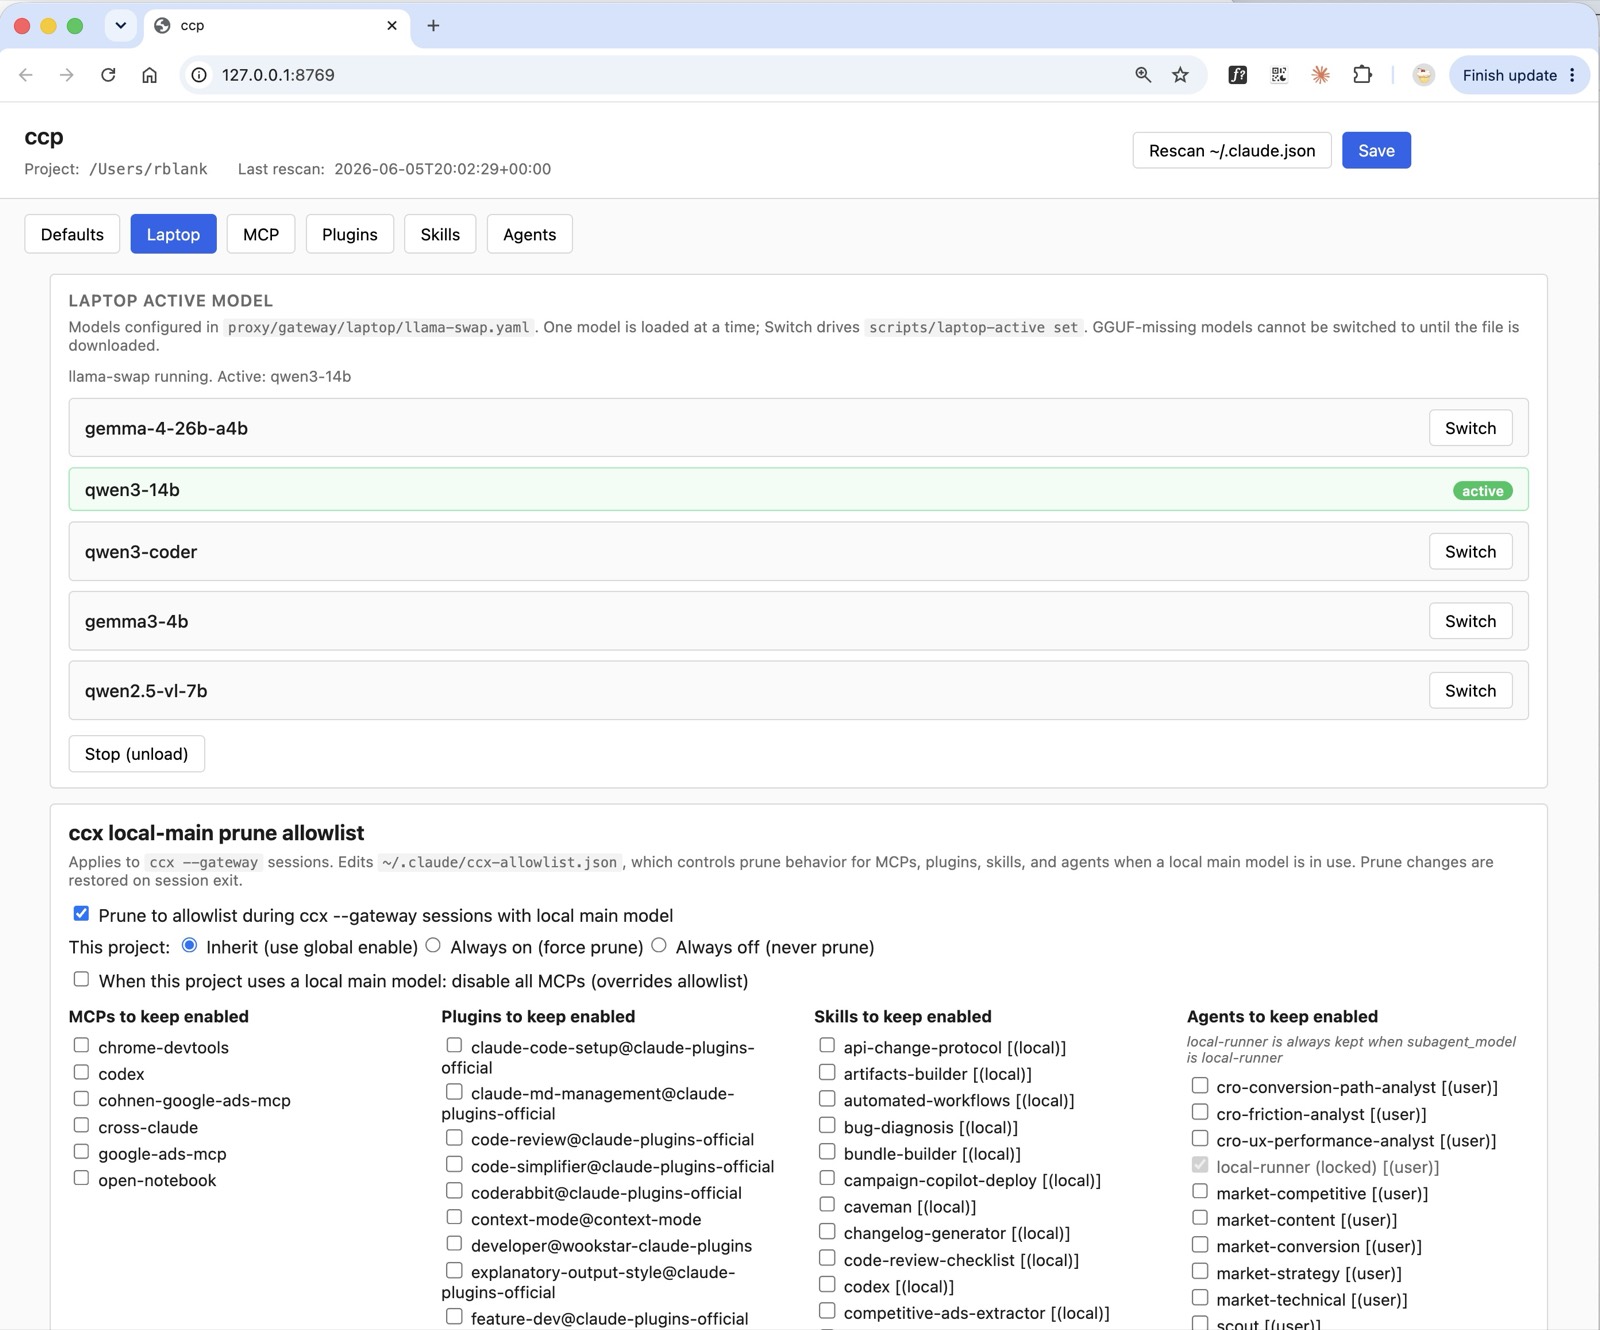Check api-change-protocol skill

point(827,1046)
